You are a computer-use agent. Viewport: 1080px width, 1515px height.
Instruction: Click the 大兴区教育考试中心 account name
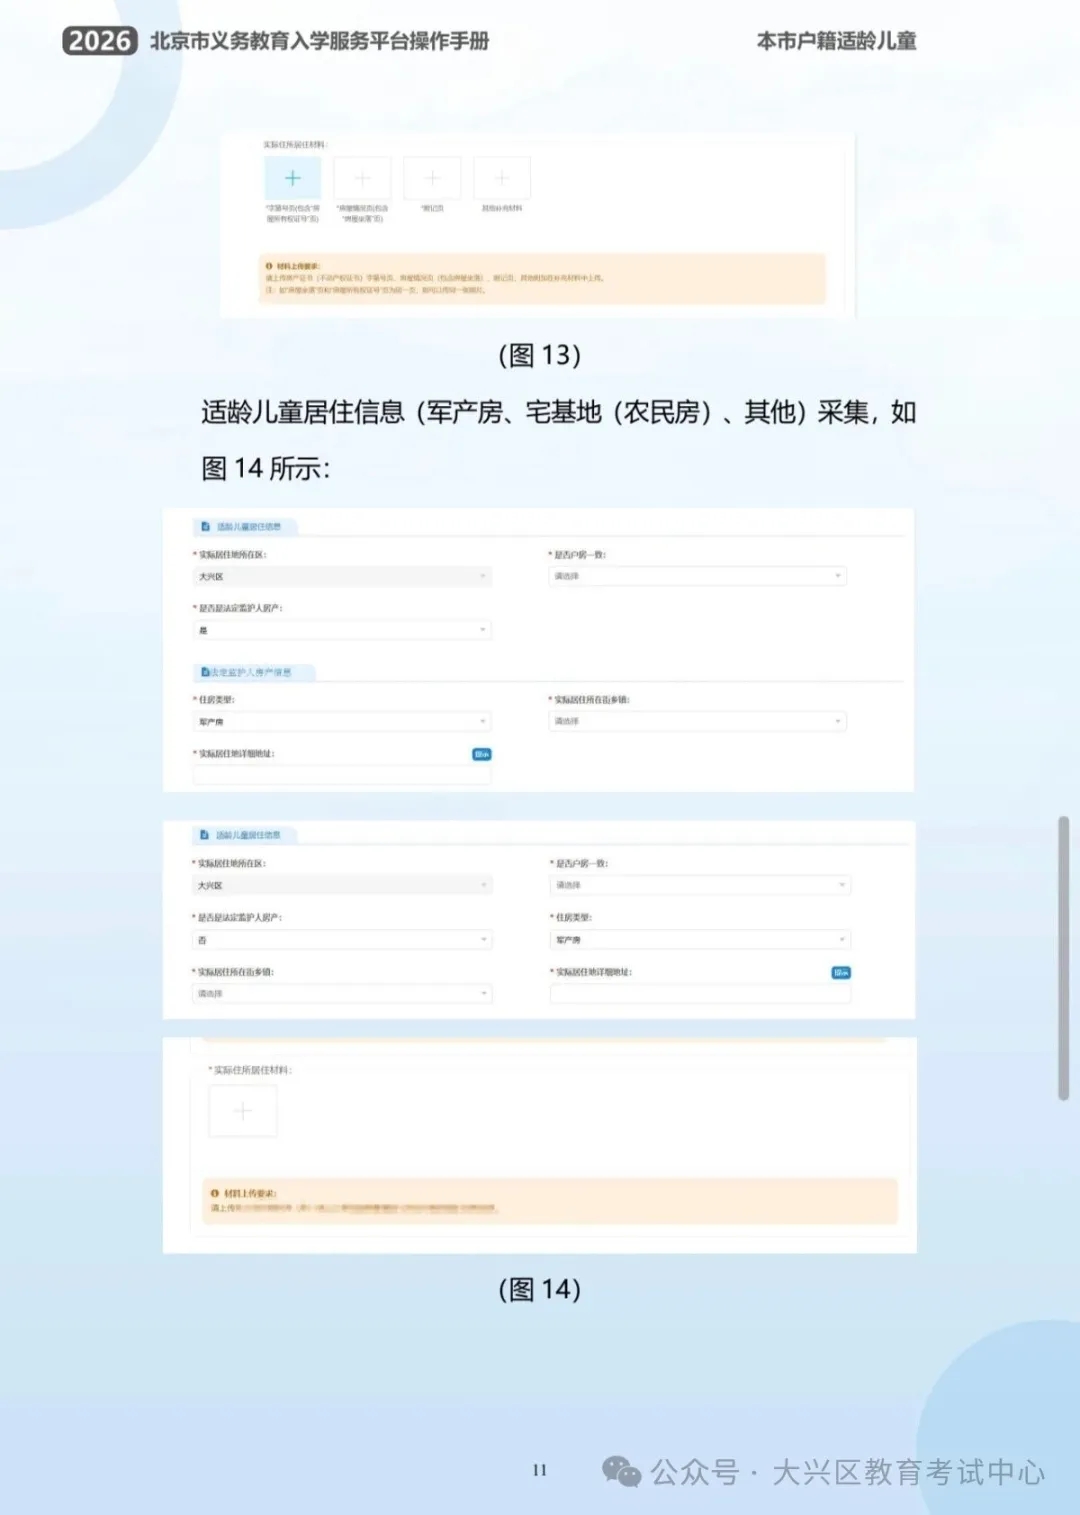click(908, 1472)
